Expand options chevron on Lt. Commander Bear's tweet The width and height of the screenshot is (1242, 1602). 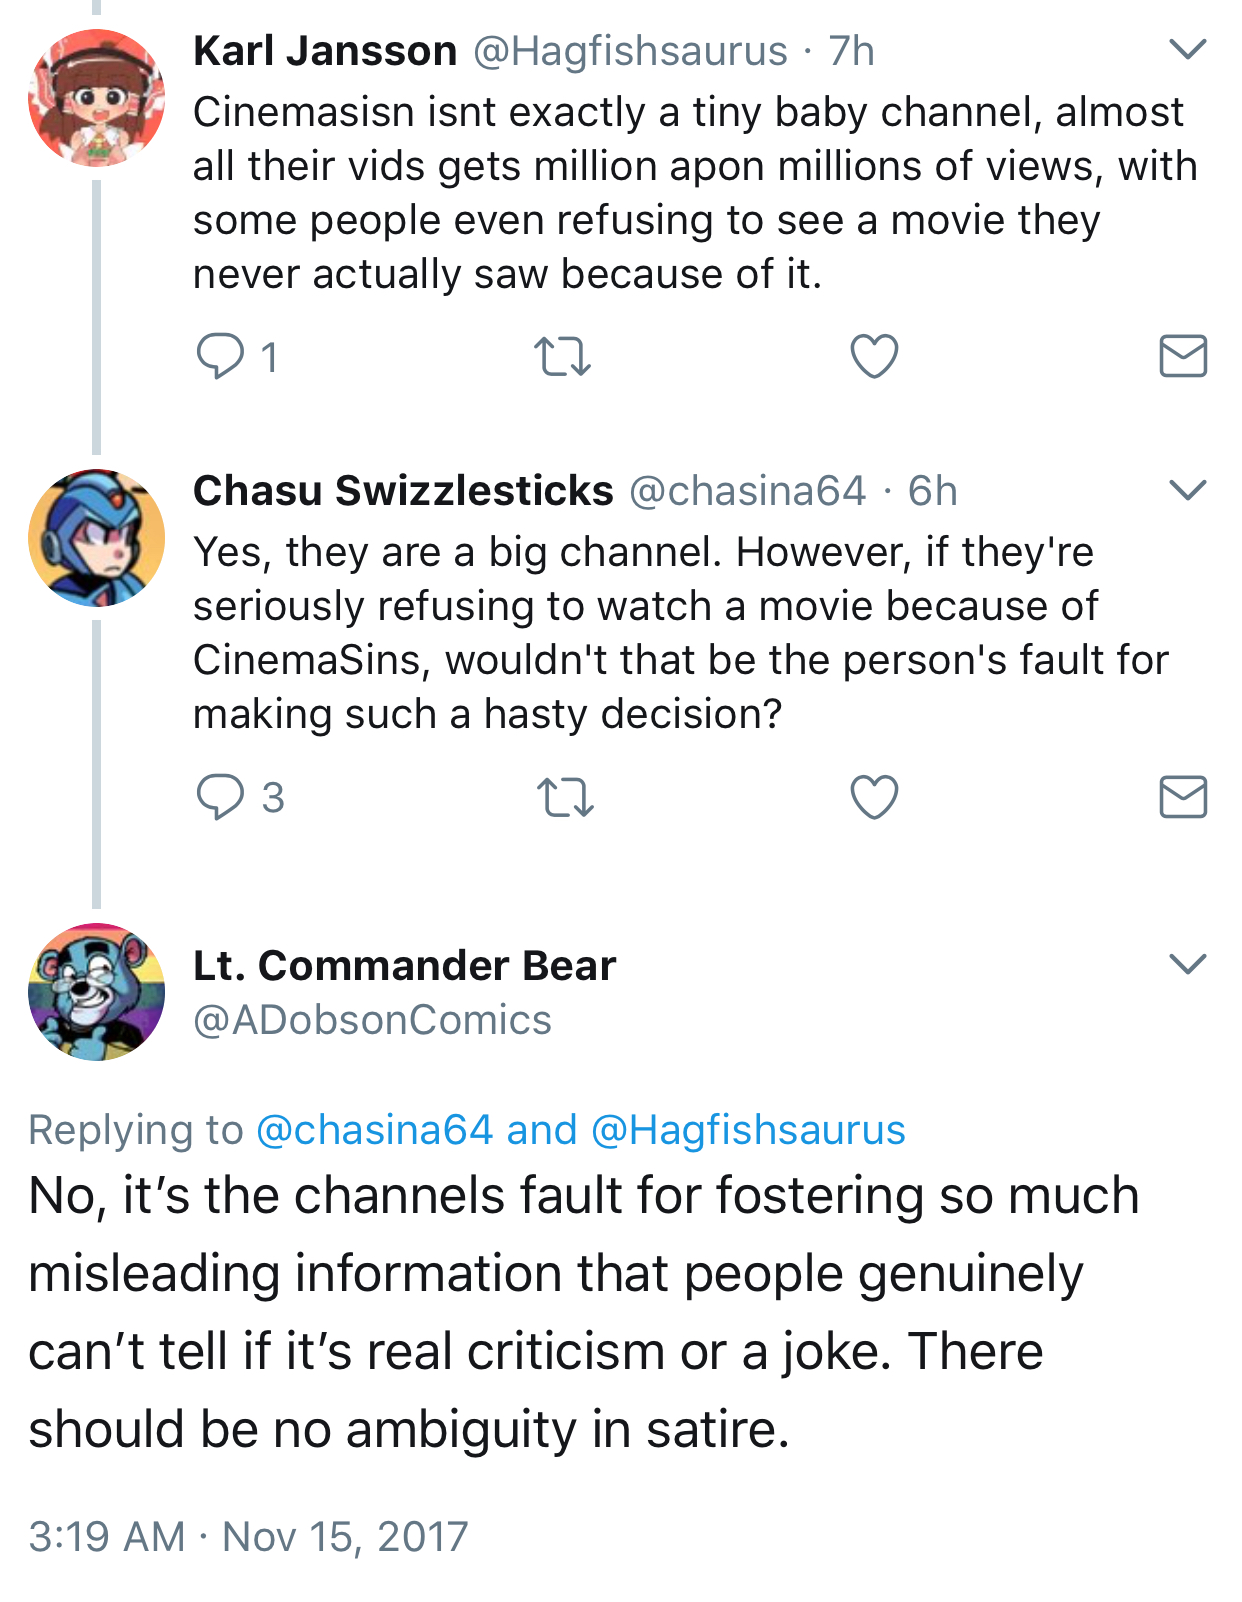point(1188,964)
